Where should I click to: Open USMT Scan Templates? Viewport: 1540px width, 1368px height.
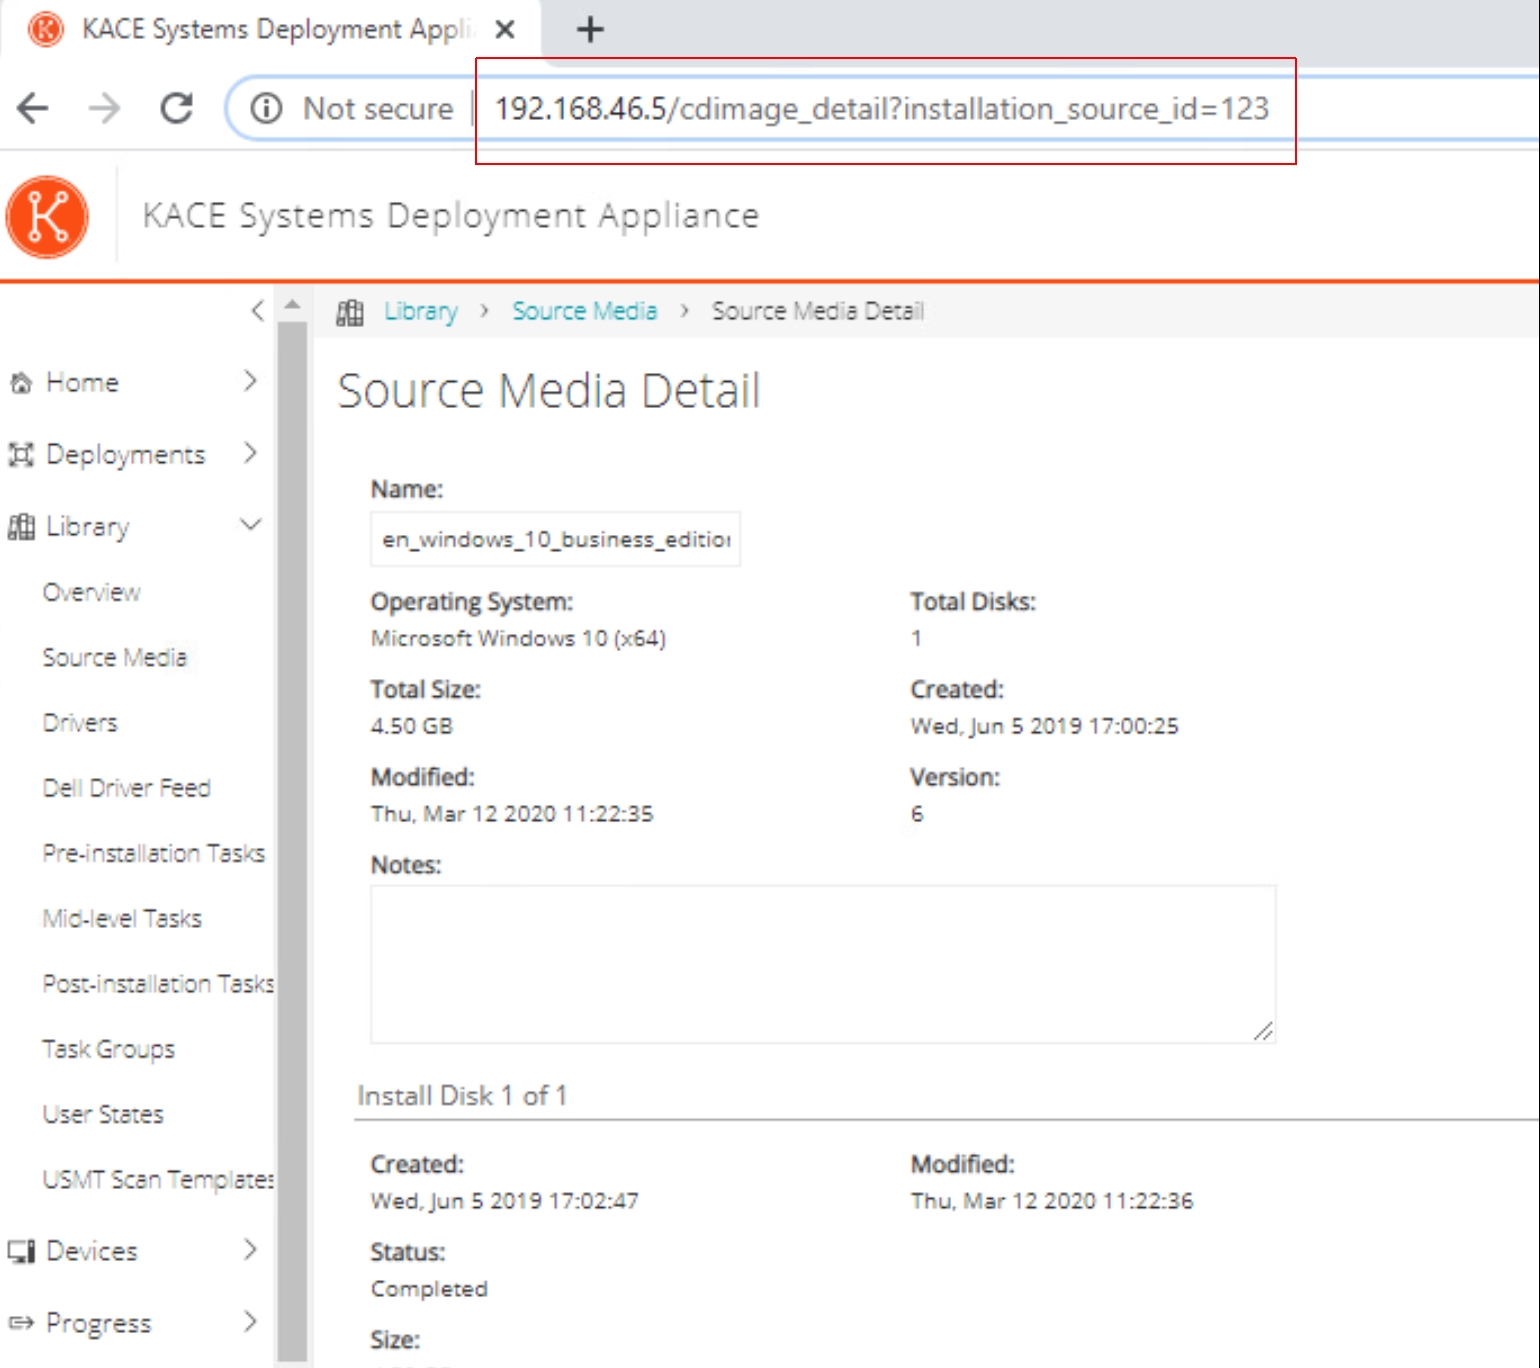pos(158,1180)
